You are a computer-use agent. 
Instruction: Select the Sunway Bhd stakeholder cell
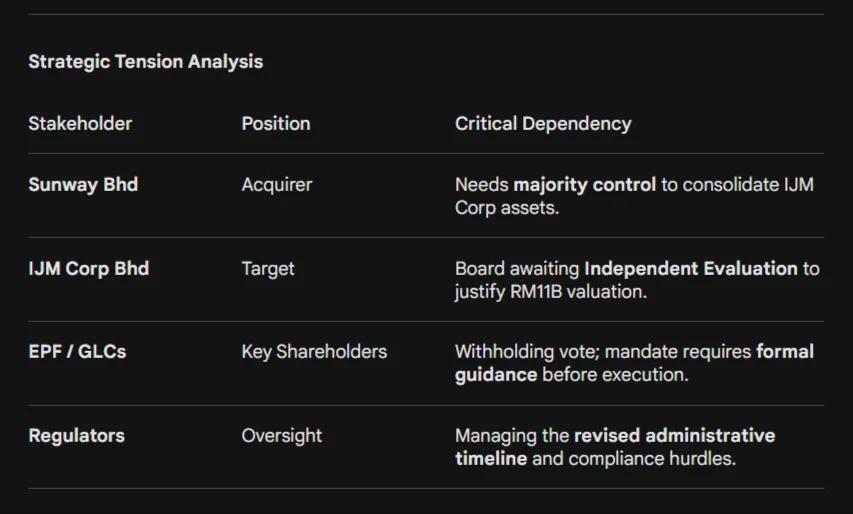tap(83, 185)
